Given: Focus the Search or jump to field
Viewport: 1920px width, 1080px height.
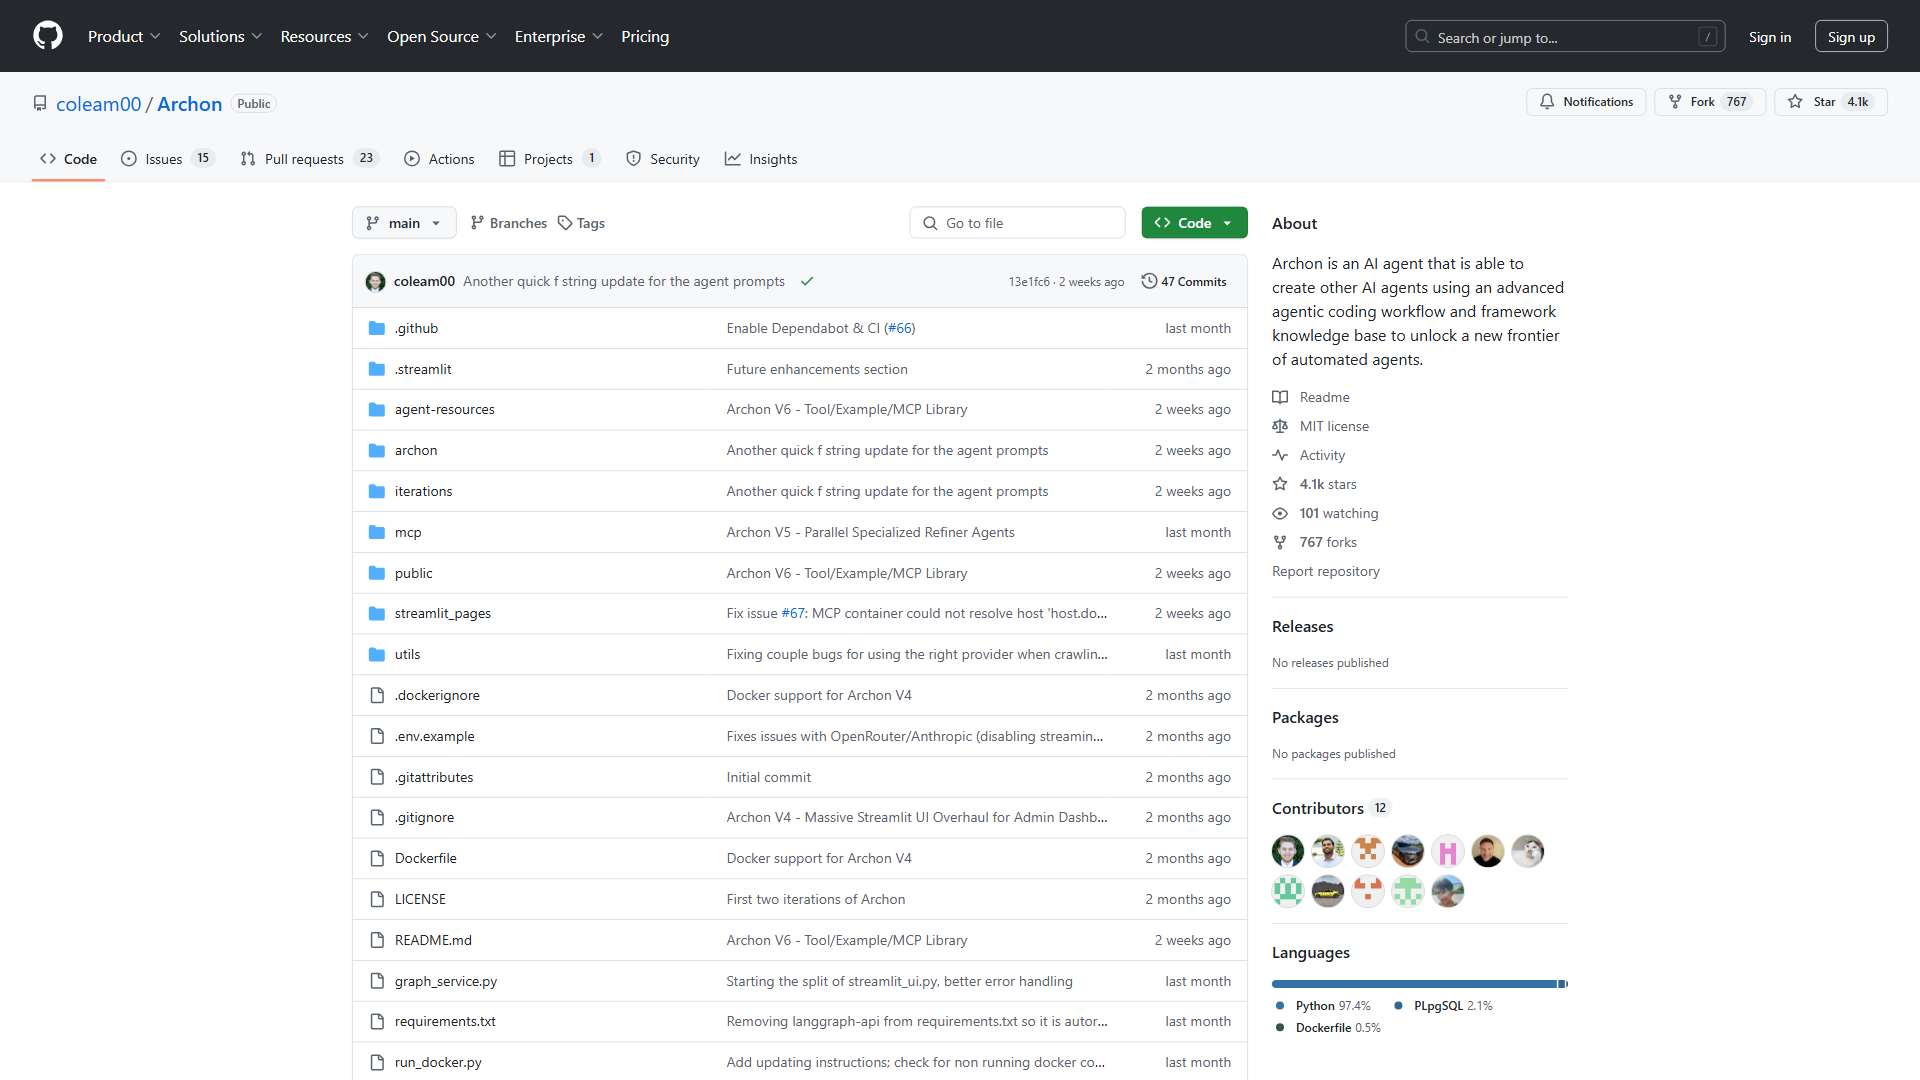Looking at the screenshot, I should tap(1565, 37).
